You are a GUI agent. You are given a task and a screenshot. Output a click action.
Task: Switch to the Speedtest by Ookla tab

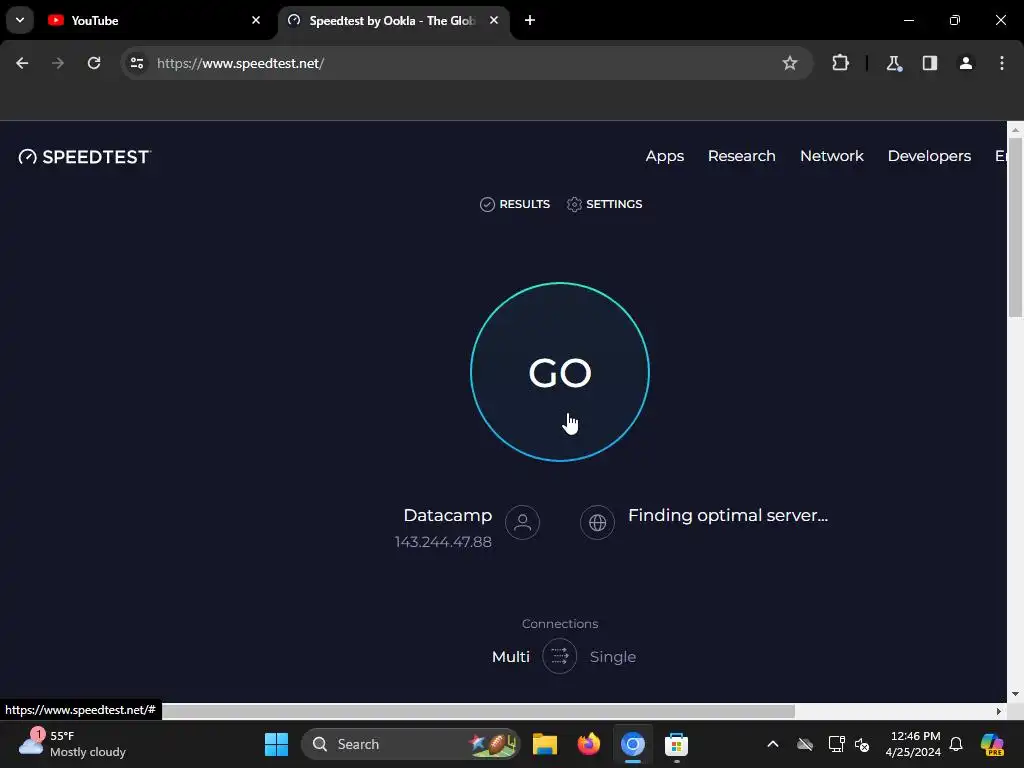394,21
